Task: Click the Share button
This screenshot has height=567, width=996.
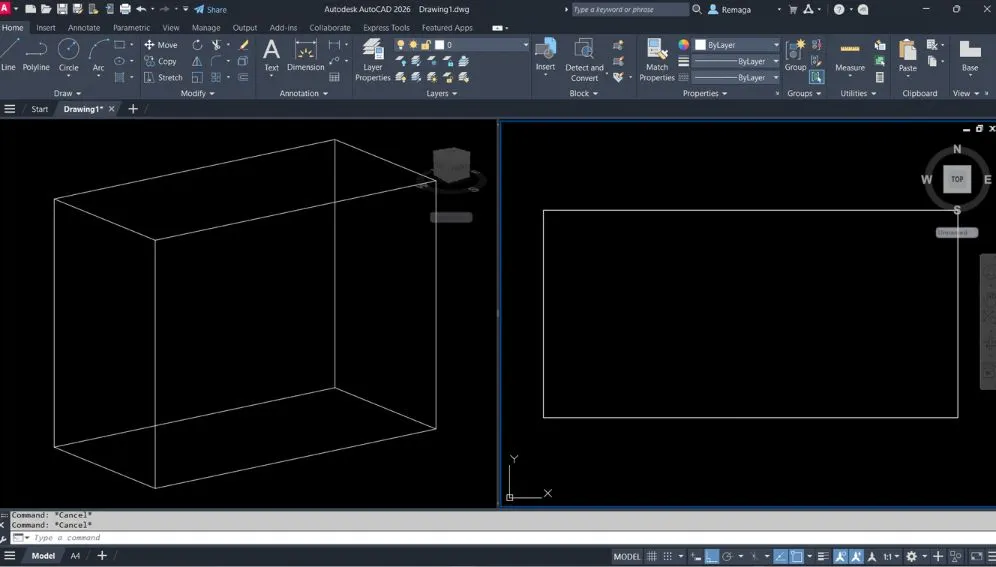Action: (211, 9)
